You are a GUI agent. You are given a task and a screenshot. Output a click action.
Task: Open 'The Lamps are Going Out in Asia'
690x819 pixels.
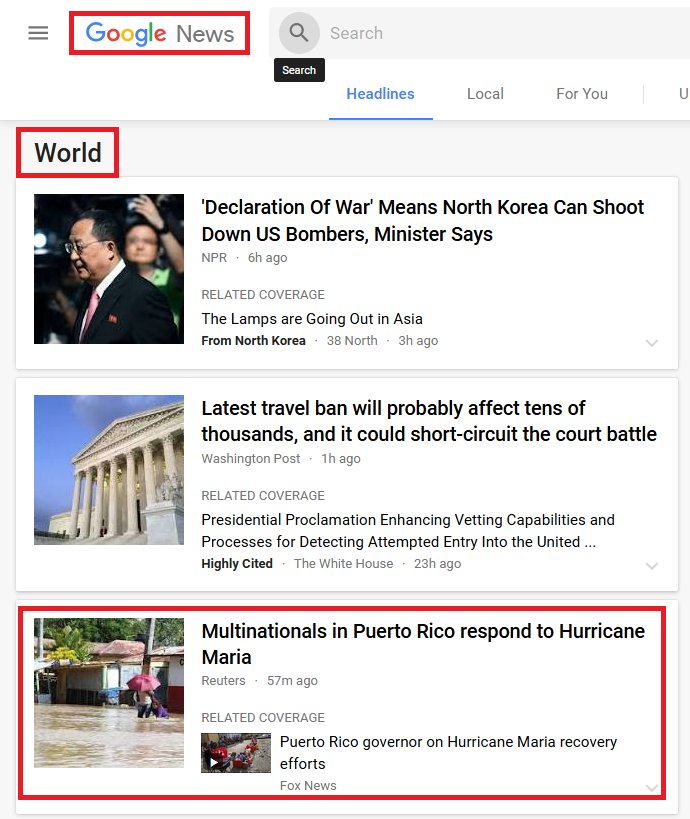(312, 319)
